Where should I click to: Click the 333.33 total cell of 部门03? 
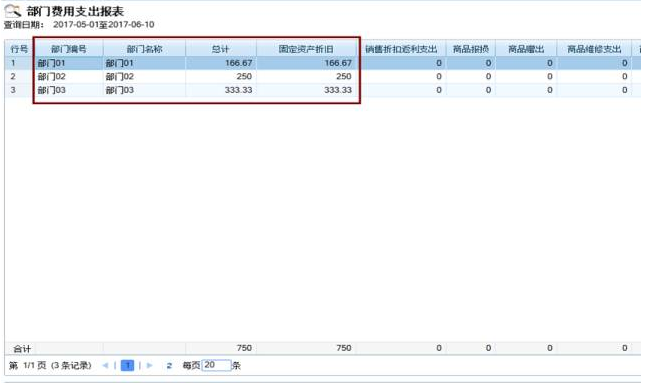[238, 90]
